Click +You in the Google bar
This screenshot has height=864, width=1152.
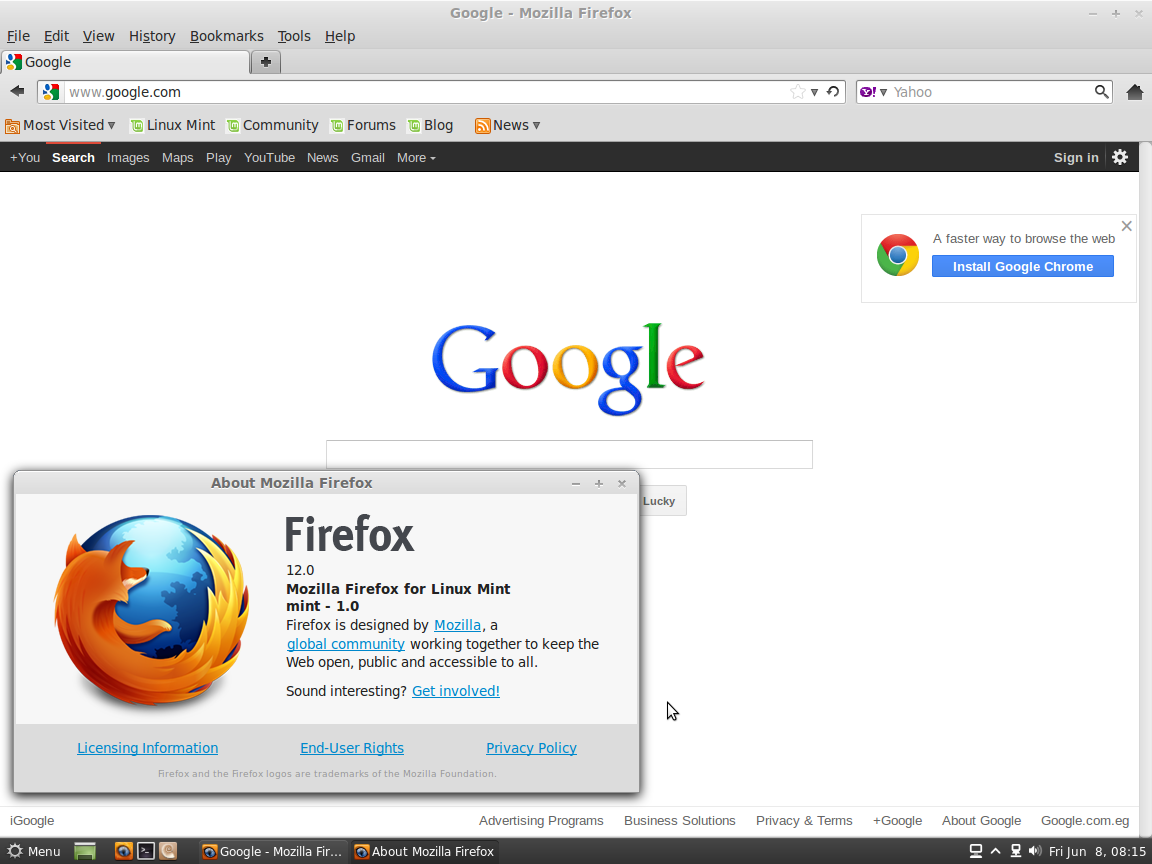click(x=25, y=157)
